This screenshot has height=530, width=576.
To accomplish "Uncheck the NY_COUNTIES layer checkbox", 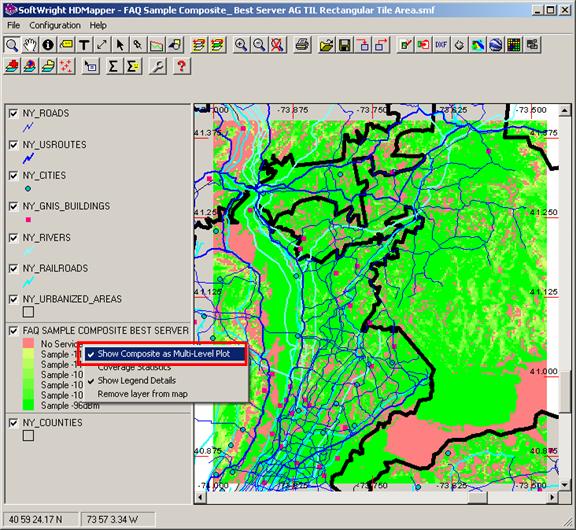I will pyautogui.click(x=14, y=423).
